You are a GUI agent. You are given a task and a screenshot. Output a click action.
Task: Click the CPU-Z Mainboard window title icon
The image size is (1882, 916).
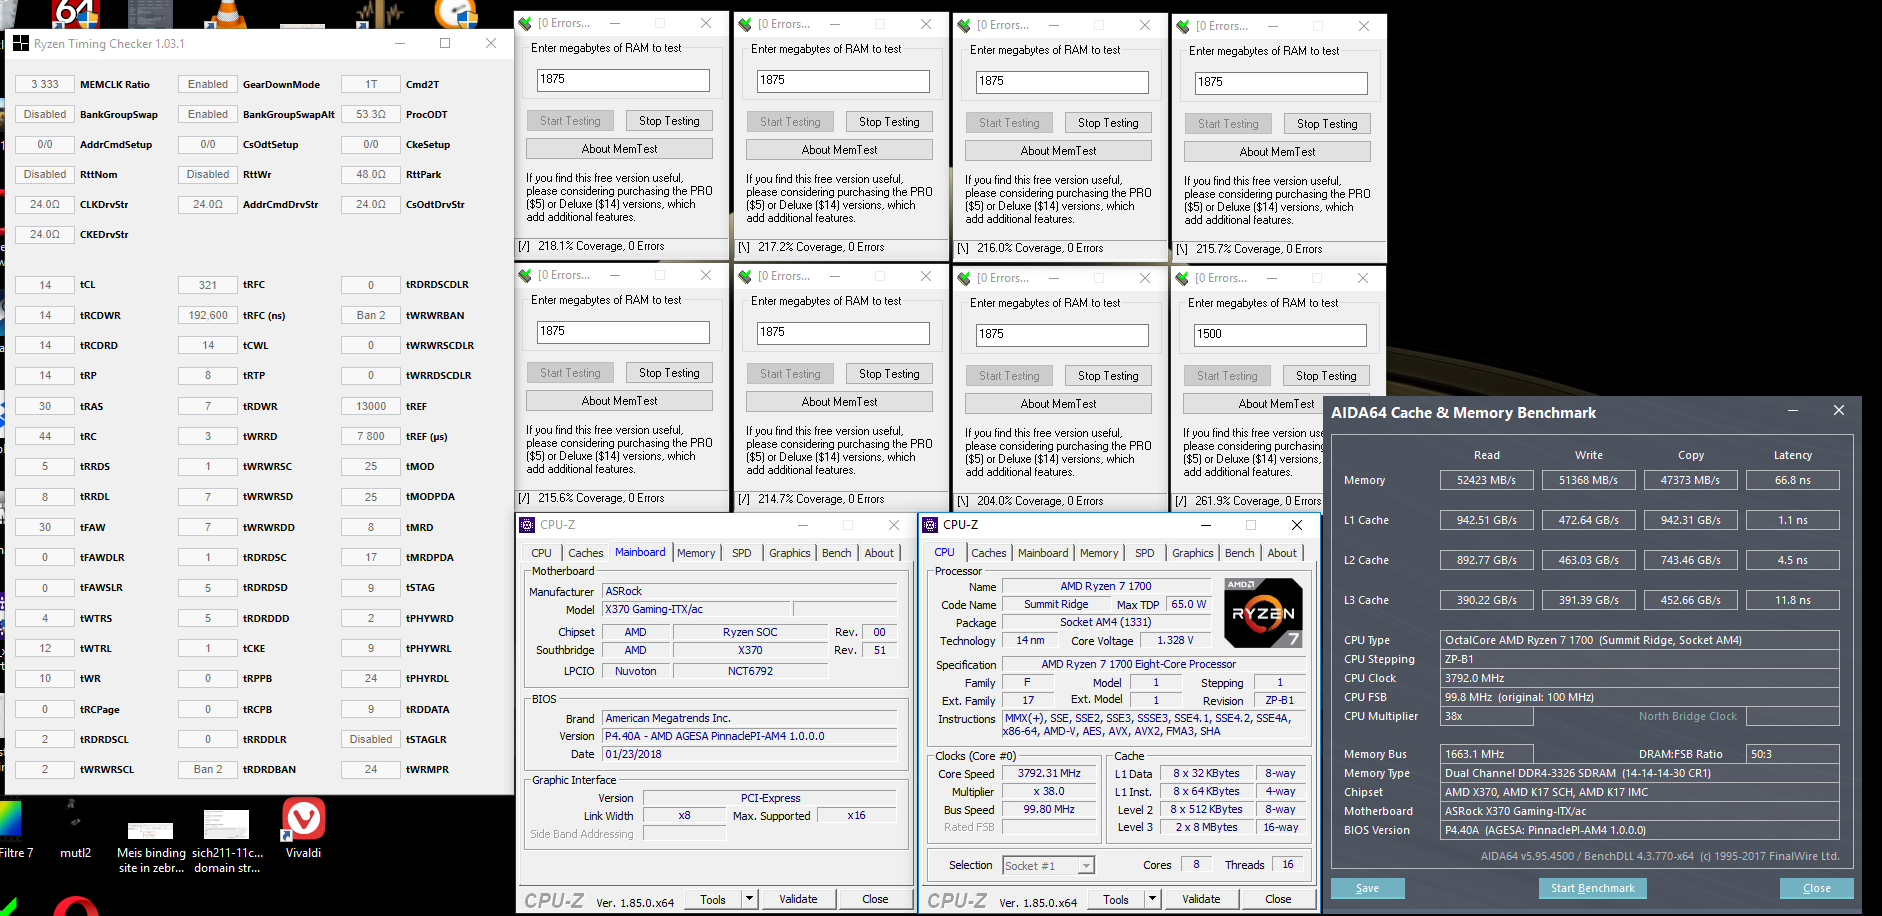[x=527, y=525]
